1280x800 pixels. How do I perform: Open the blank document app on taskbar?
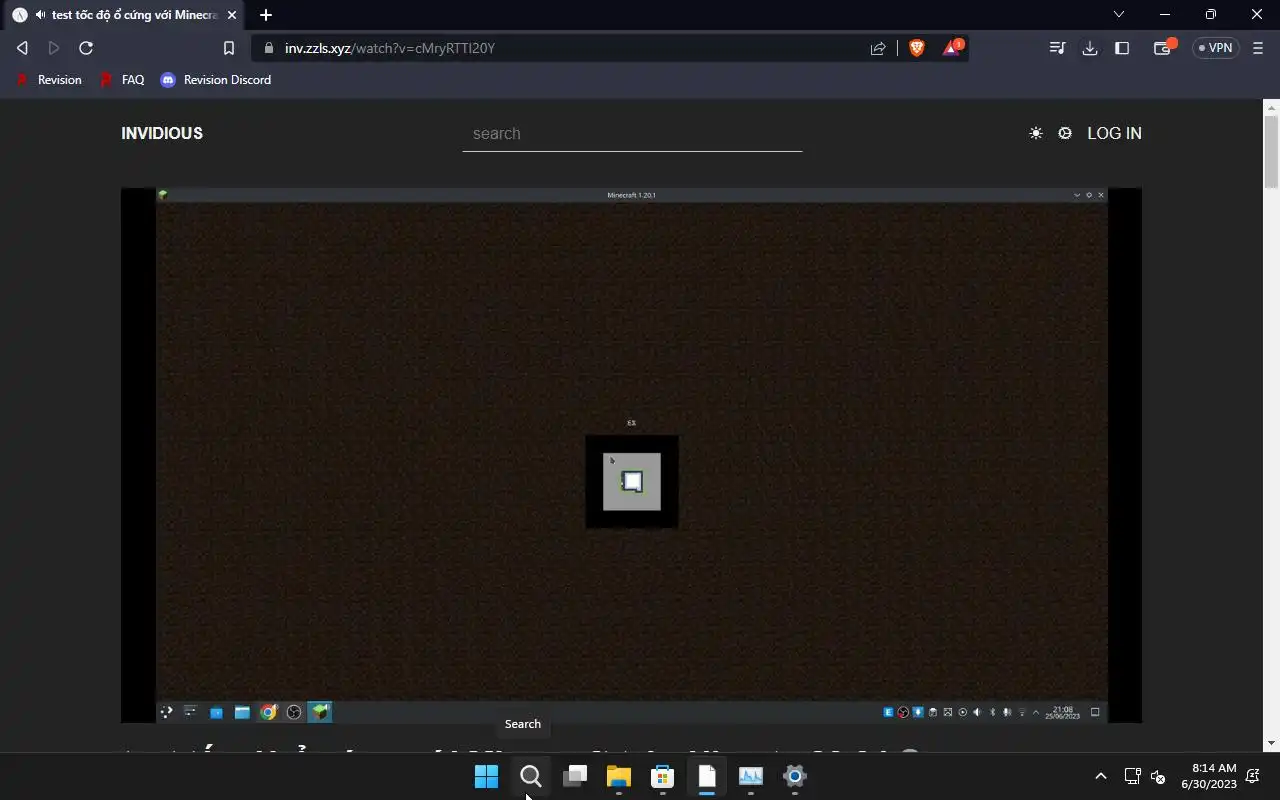click(707, 776)
